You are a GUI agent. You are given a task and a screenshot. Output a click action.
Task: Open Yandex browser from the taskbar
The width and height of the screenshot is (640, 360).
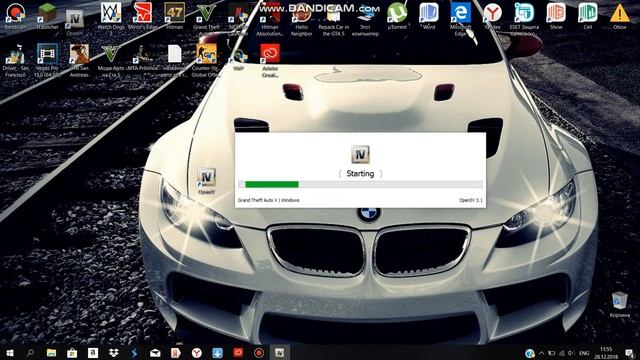coord(197,353)
